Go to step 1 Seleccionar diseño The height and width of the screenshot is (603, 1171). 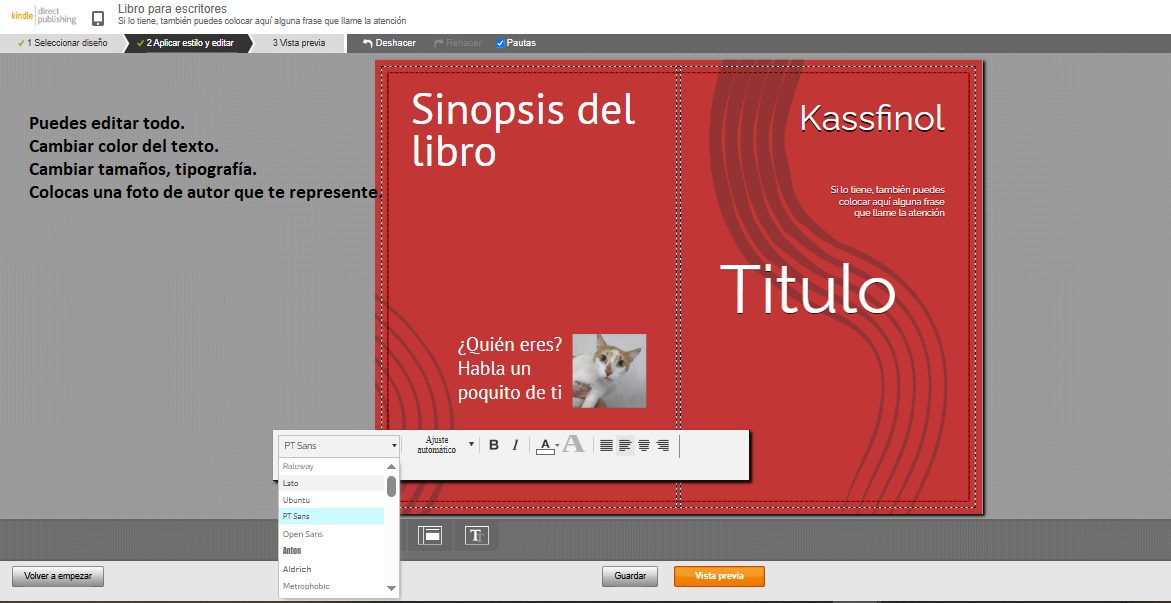(x=62, y=43)
